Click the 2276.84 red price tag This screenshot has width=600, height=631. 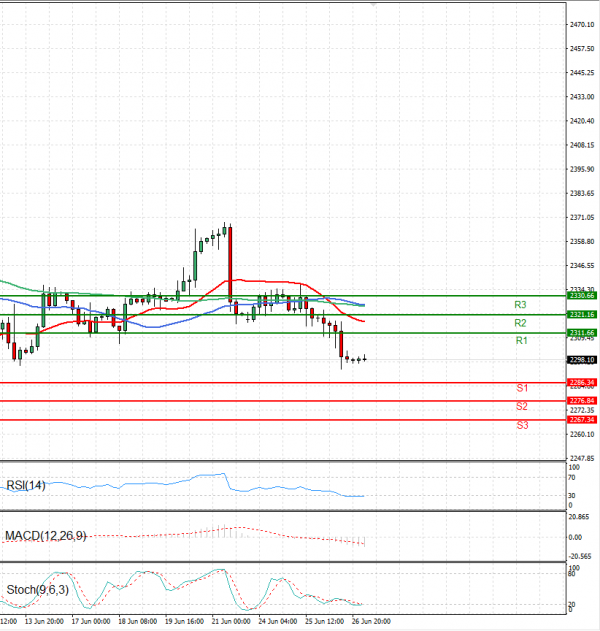click(582, 401)
